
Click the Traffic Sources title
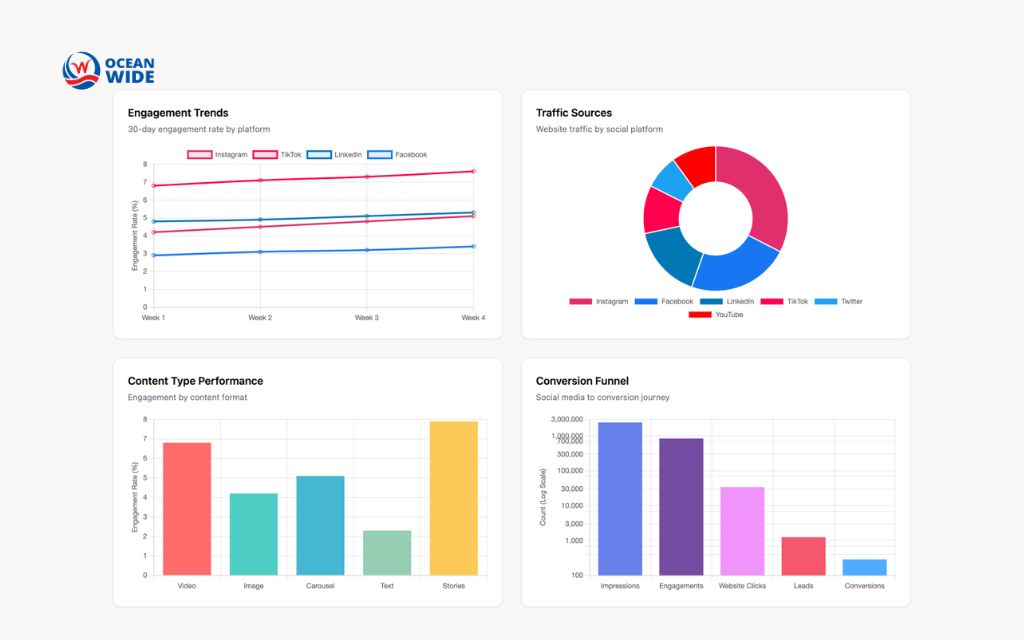click(x=574, y=113)
